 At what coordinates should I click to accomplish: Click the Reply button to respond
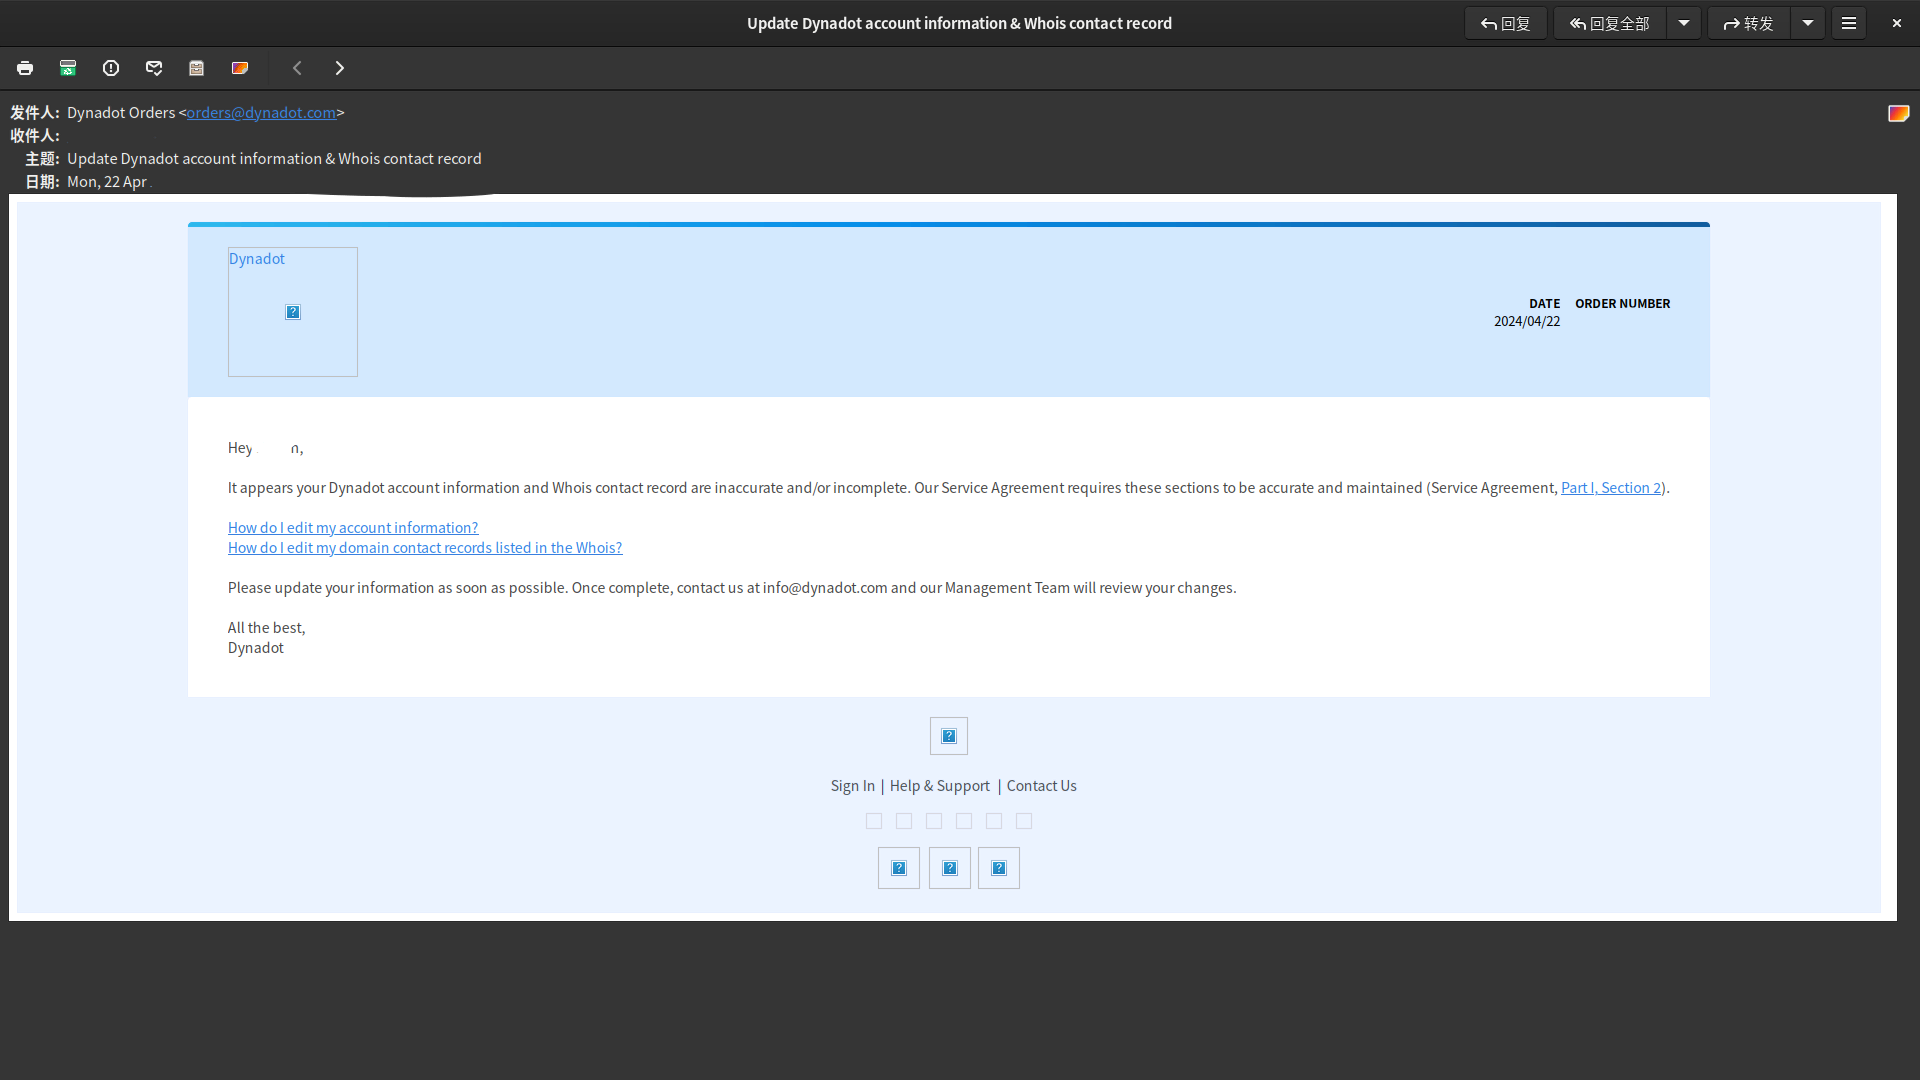[1505, 22]
